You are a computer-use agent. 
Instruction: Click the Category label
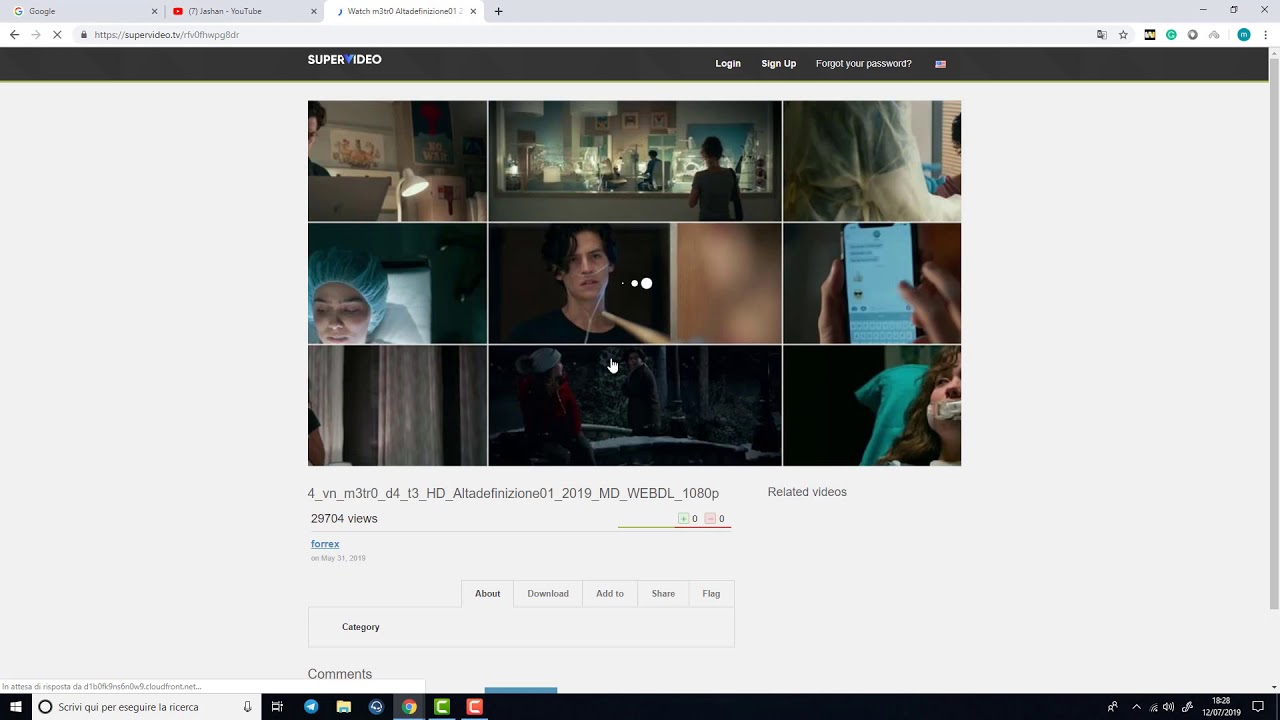pyautogui.click(x=361, y=627)
